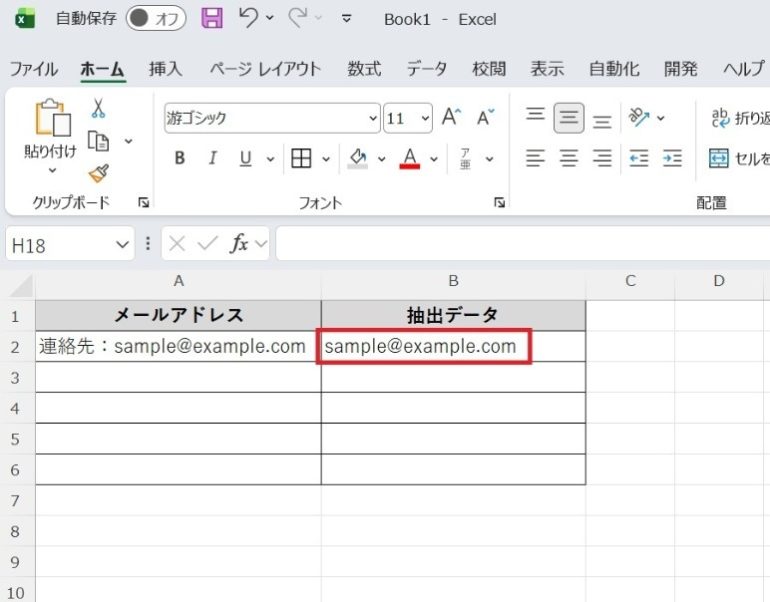Click the Redo arrow icon
770x602 pixels.
298,18
